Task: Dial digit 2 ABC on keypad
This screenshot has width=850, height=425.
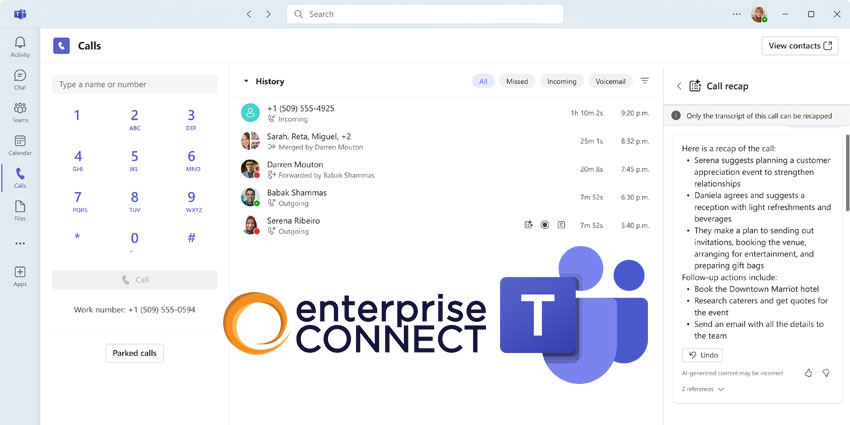Action: [x=134, y=119]
